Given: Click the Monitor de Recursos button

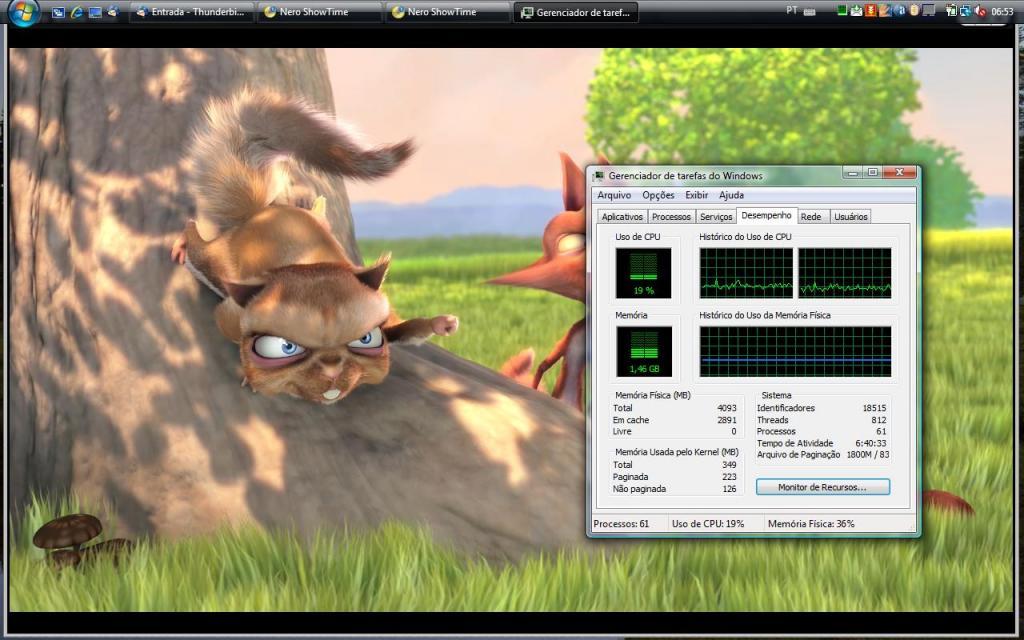Looking at the screenshot, I should coord(821,487).
